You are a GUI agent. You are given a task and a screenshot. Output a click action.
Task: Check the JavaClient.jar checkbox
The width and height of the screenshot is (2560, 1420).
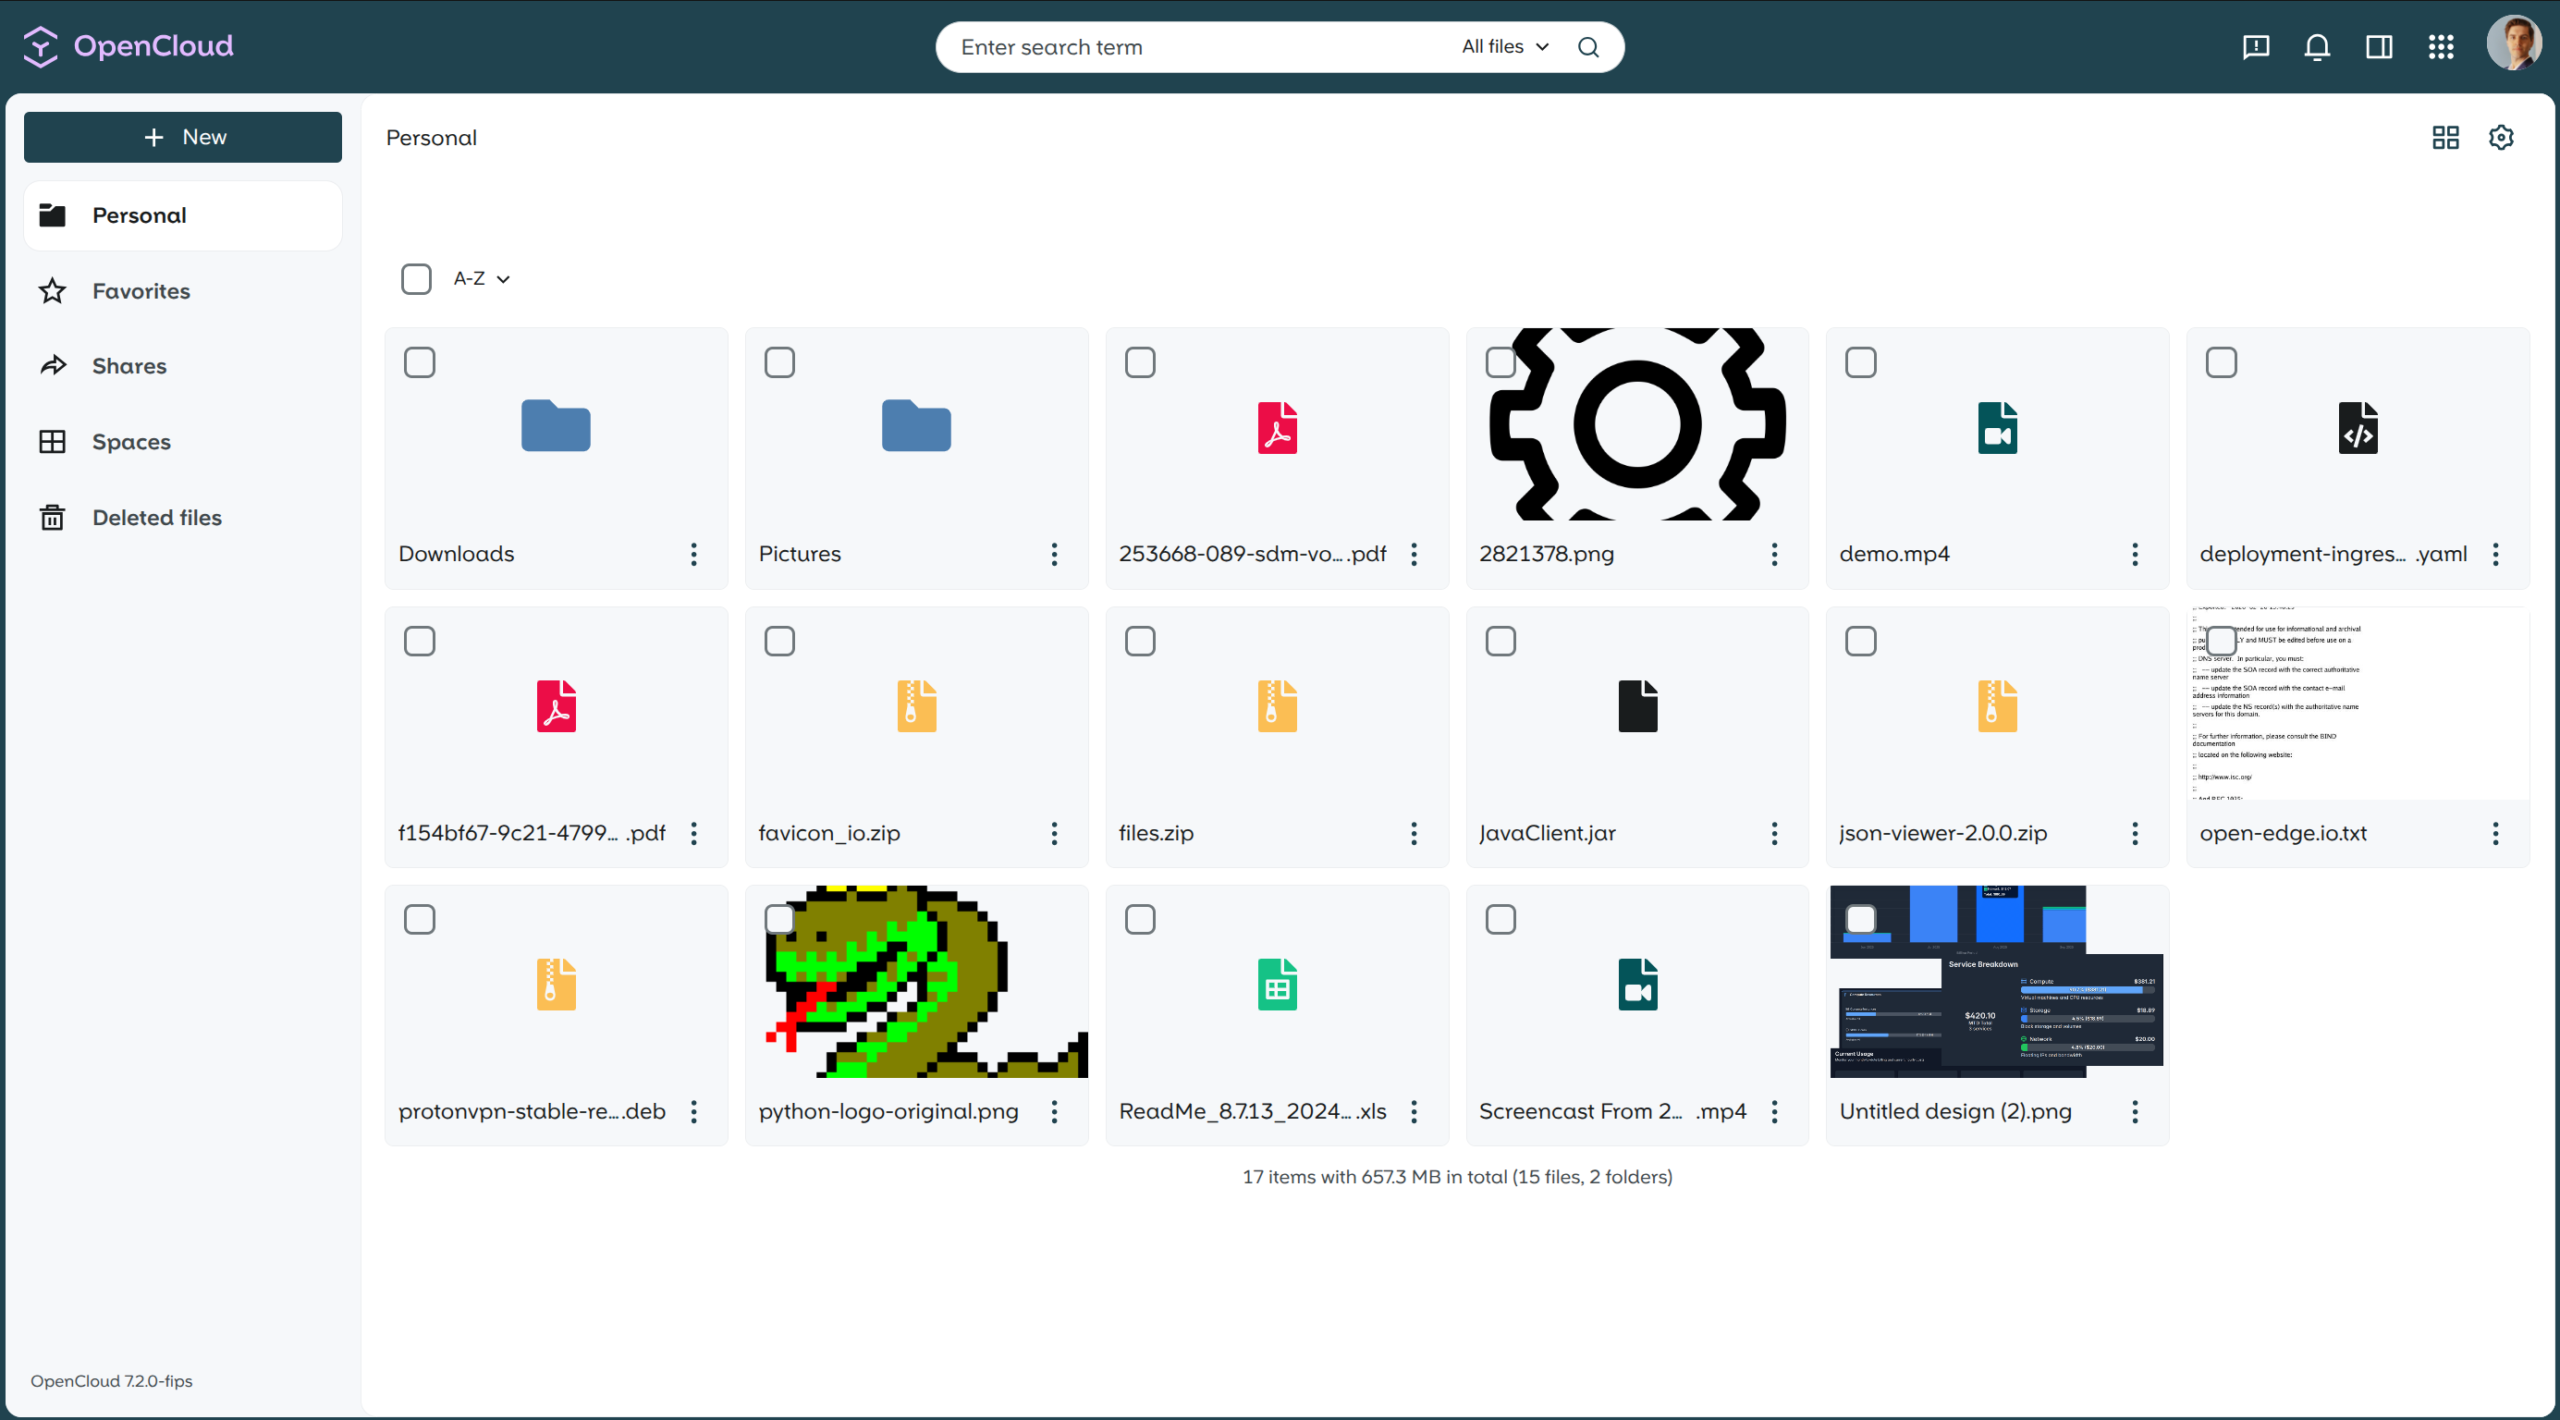pyautogui.click(x=1500, y=641)
